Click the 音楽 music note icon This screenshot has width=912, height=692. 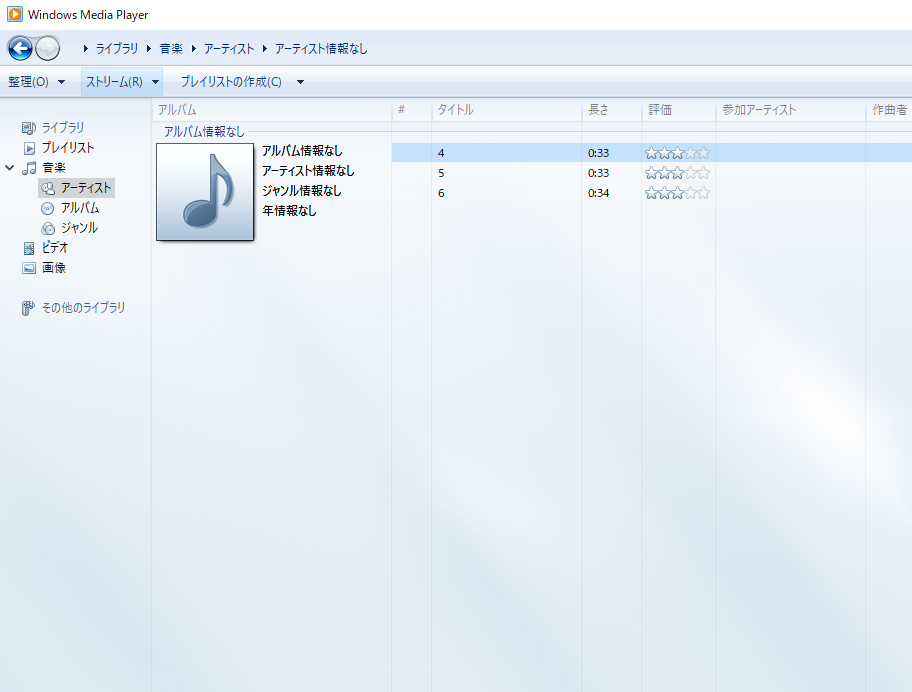tap(29, 168)
